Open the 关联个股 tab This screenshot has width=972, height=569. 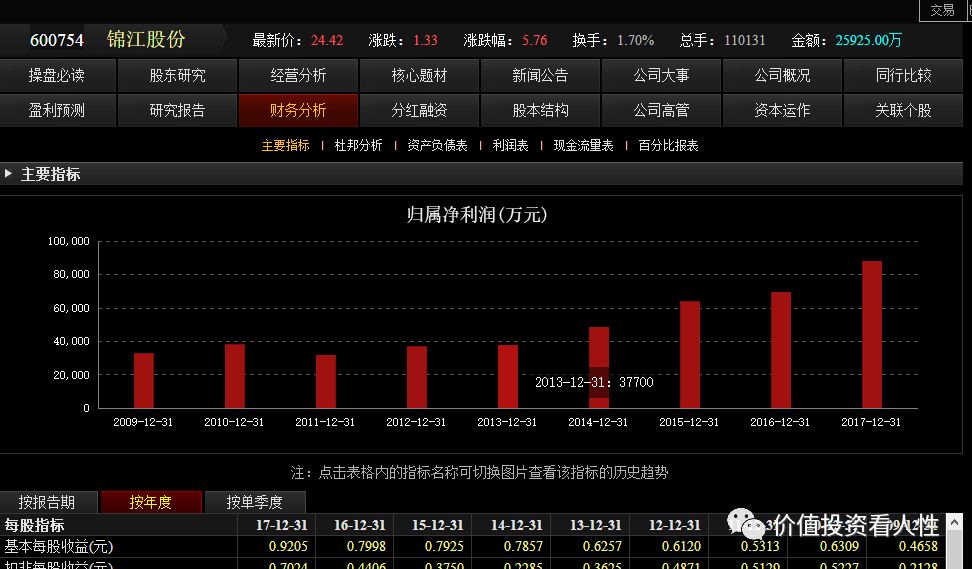pyautogui.click(x=903, y=110)
